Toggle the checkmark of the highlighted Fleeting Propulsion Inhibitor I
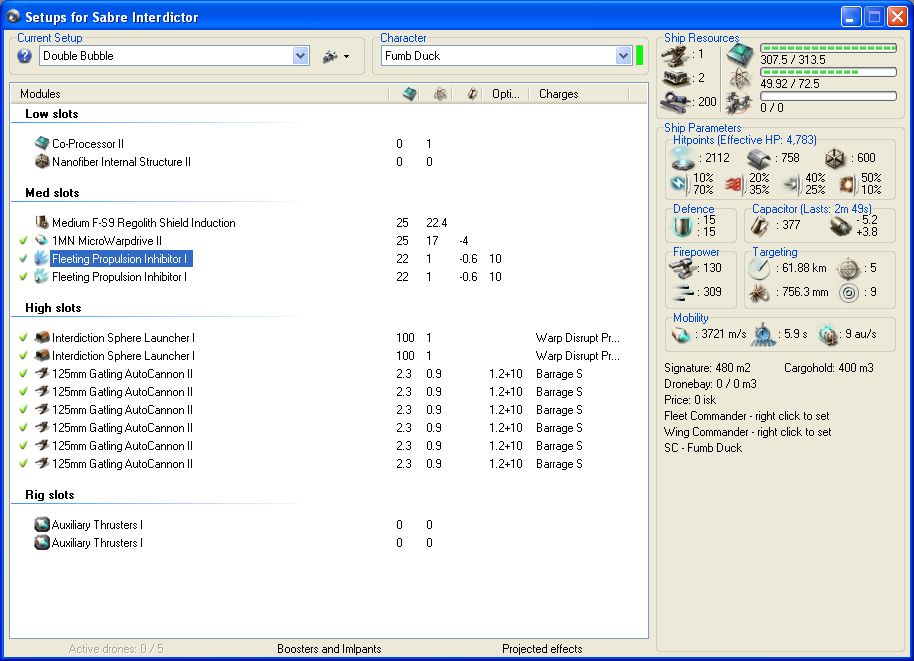The height and width of the screenshot is (661, 914). coord(23,258)
